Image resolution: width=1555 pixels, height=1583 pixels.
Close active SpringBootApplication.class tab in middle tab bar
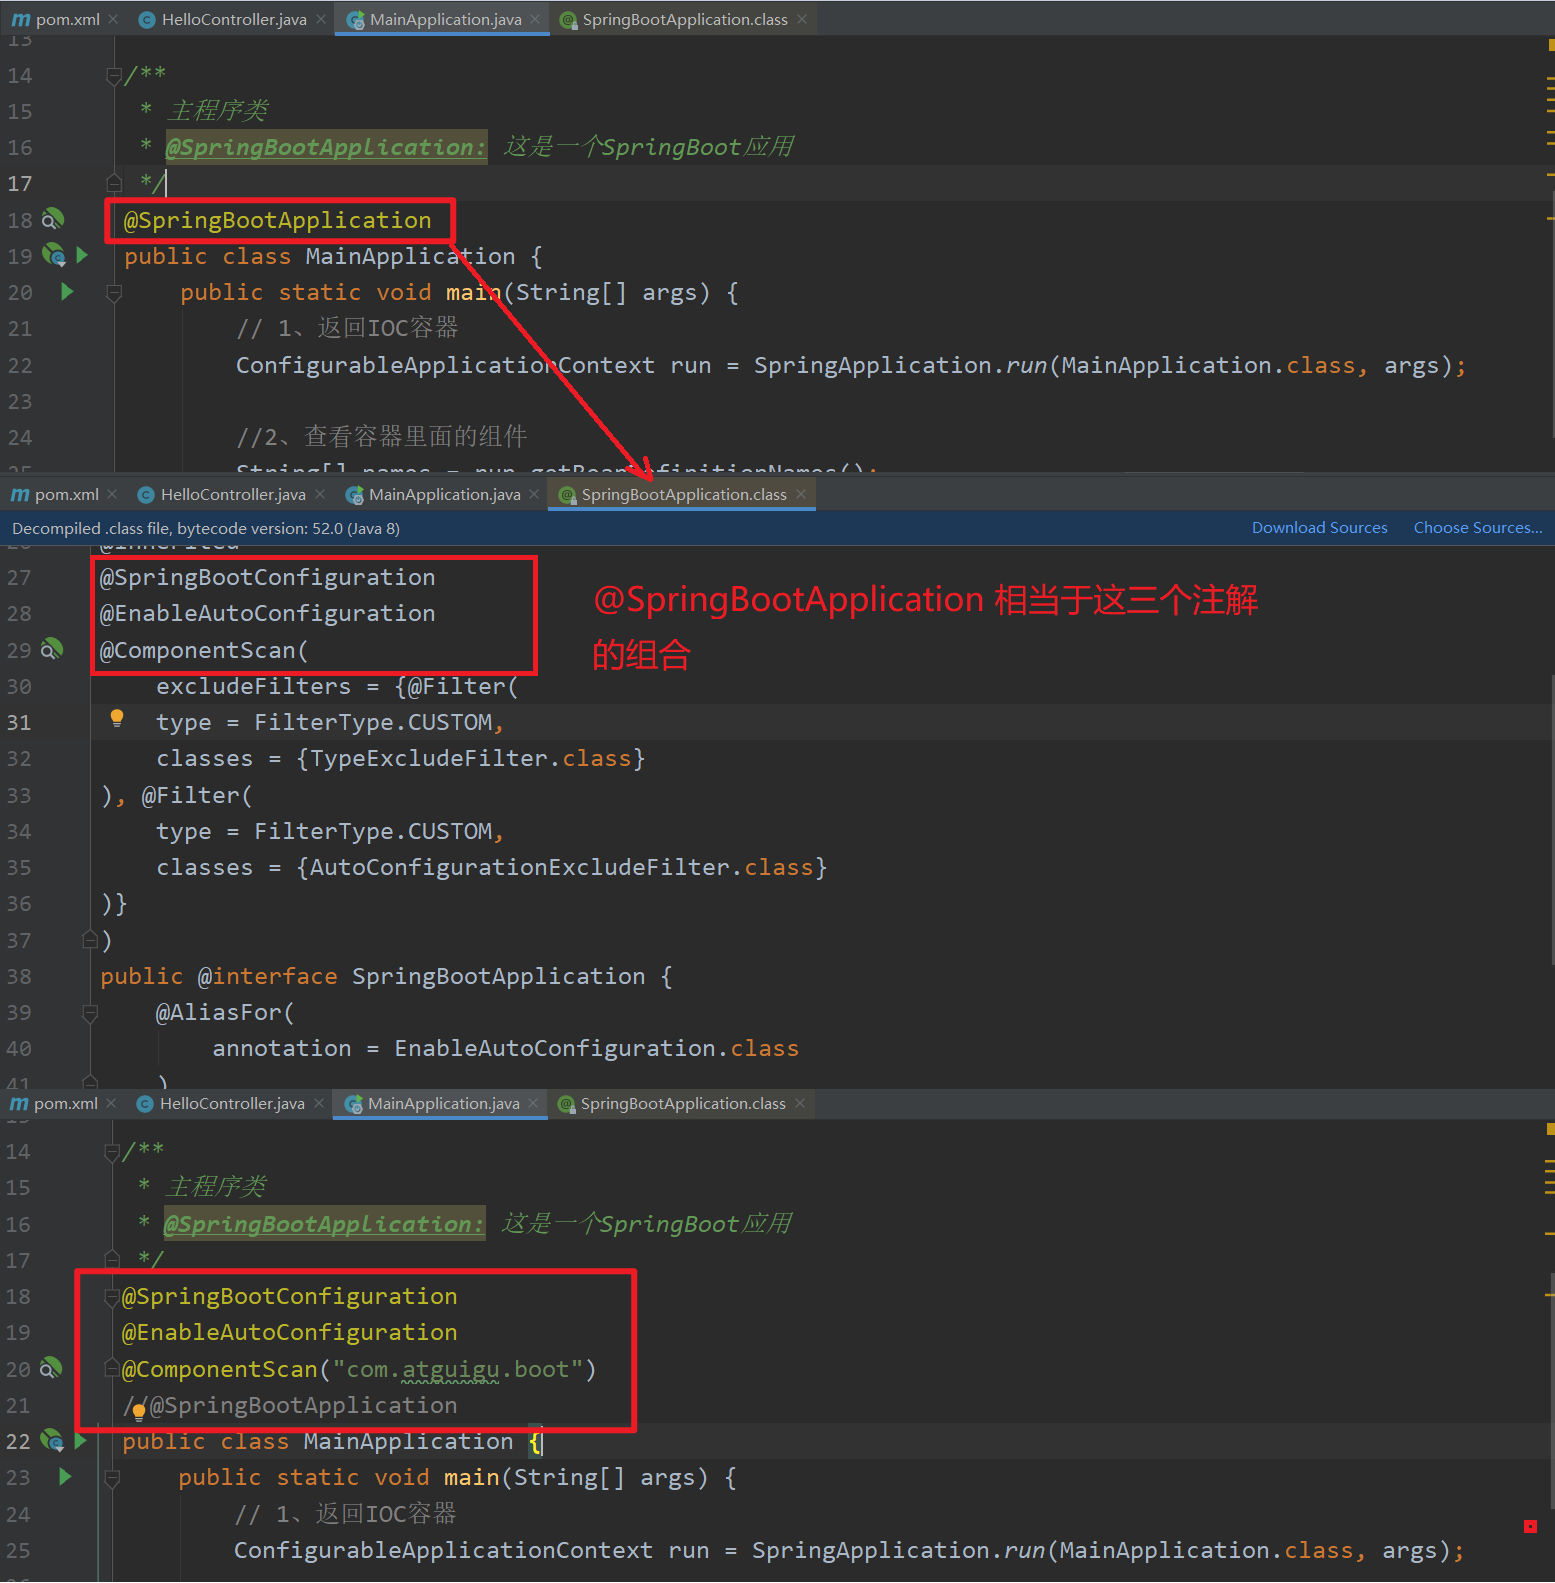point(801,494)
